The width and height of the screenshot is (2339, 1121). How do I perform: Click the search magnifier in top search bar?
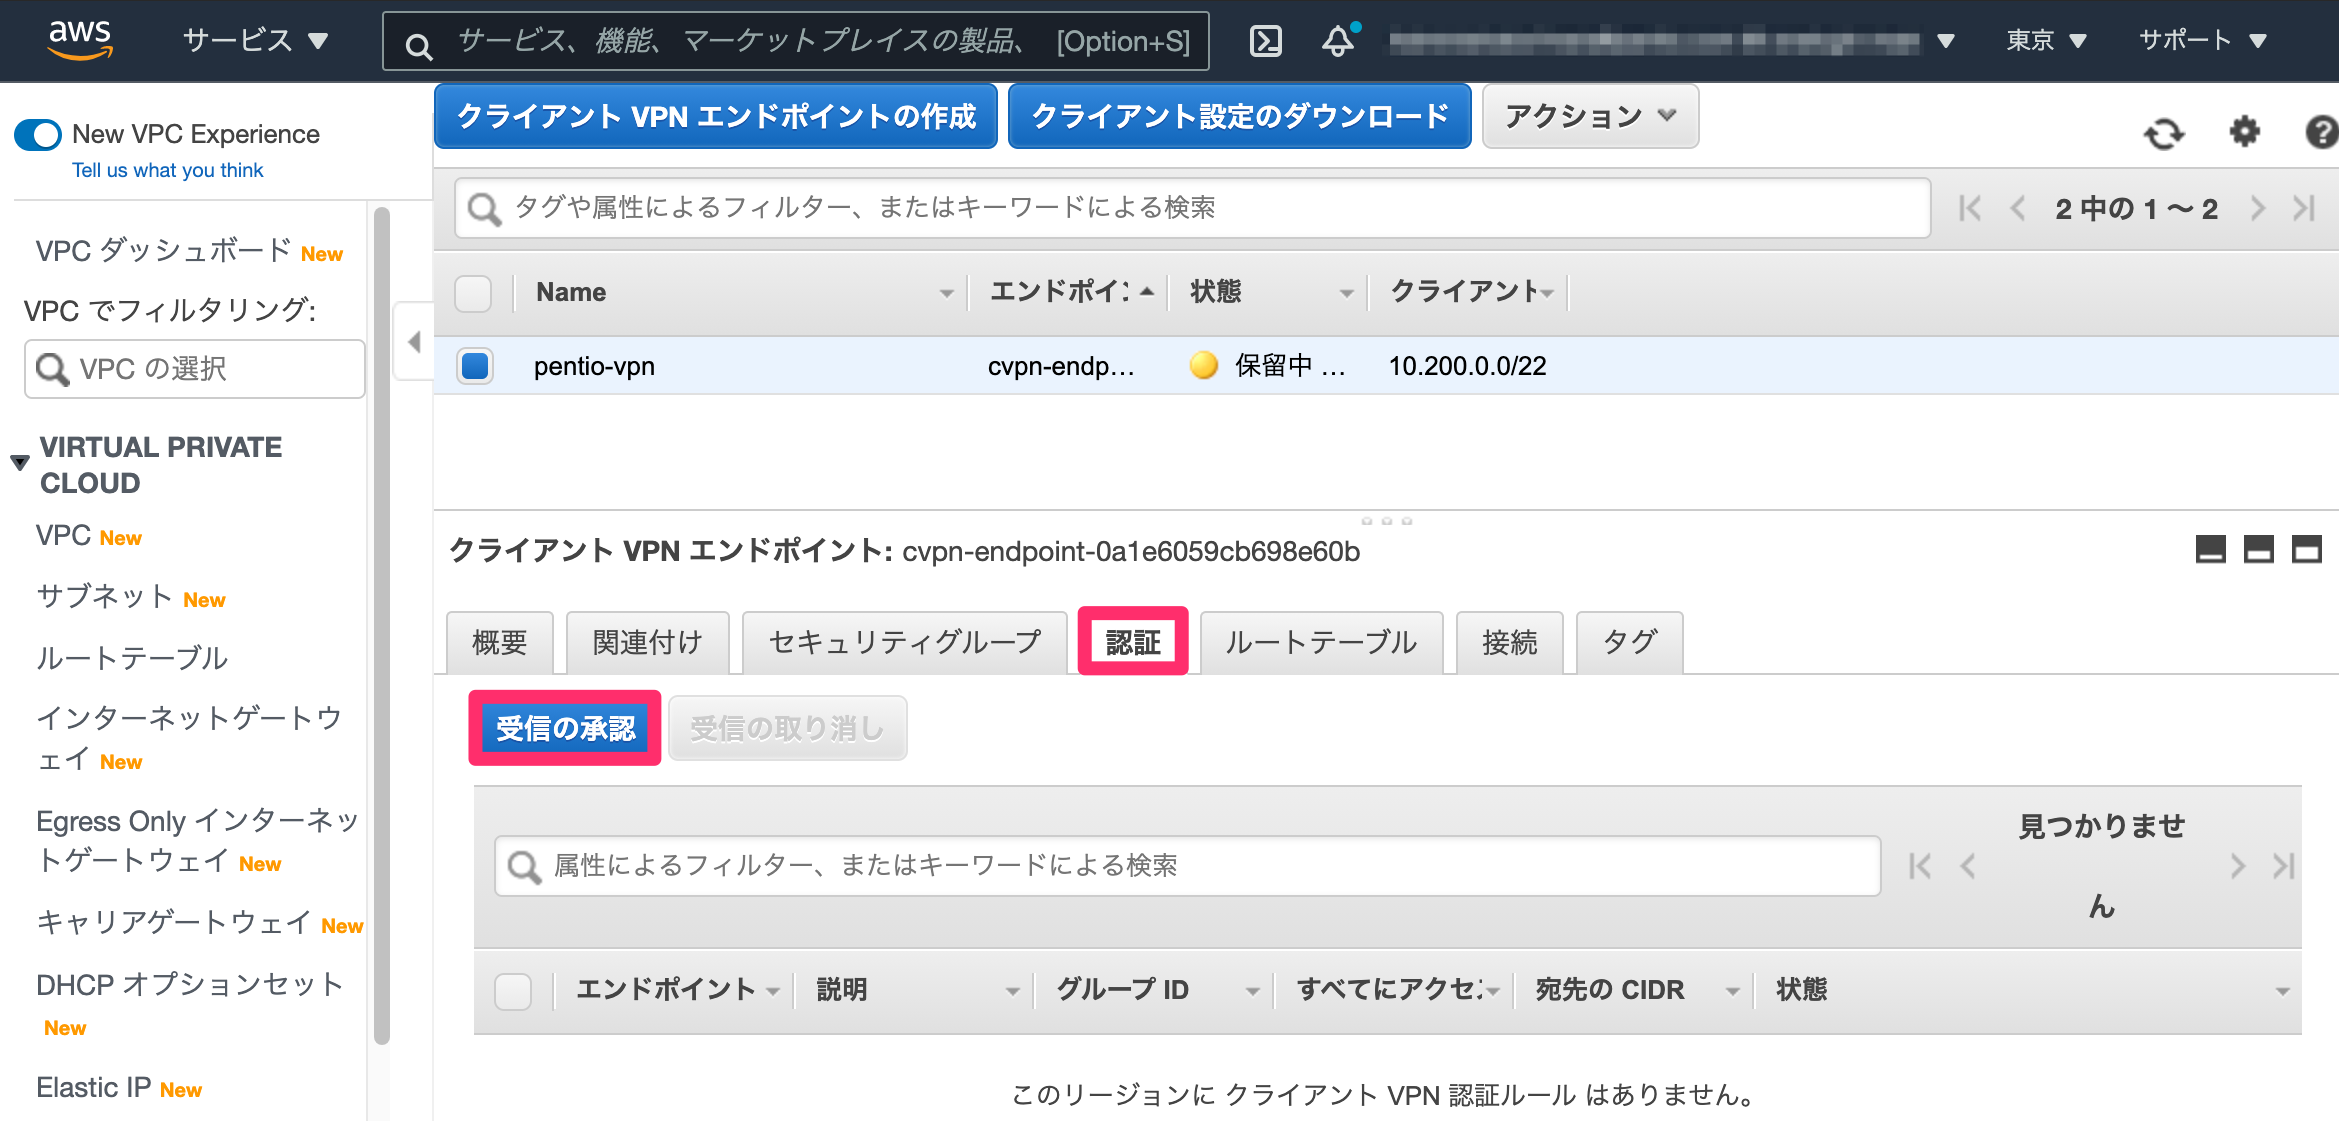419,45
